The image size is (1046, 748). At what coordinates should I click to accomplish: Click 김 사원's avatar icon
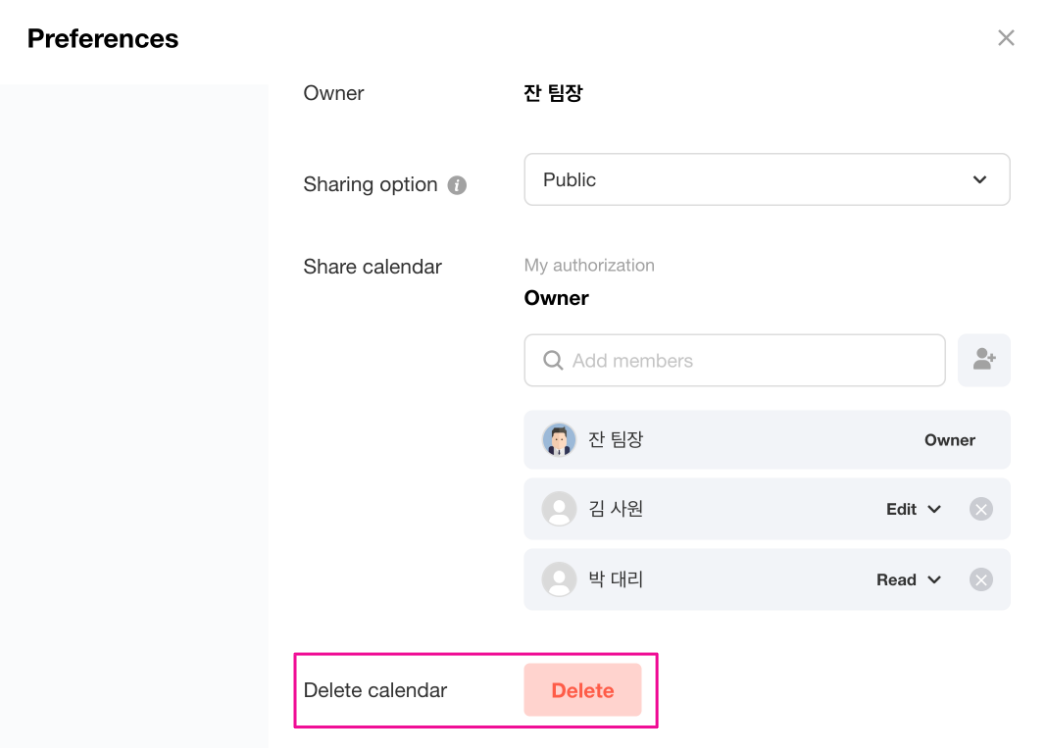click(x=559, y=509)
